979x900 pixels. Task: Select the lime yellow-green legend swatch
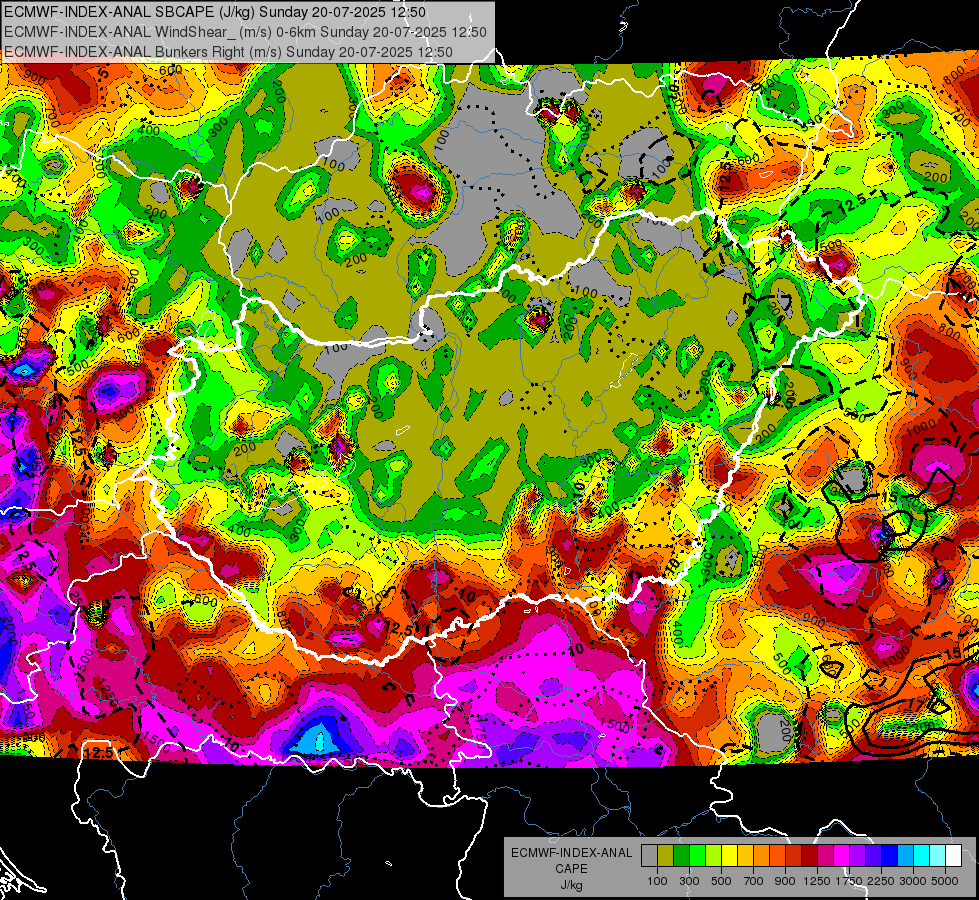pyautogui.click(x=714, y=855)
